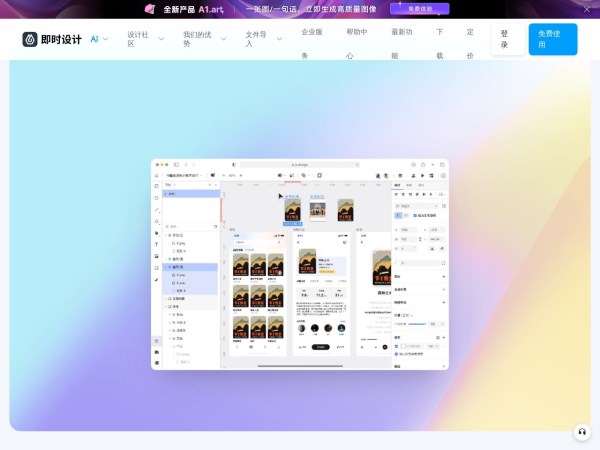Expand the AI dropdown menu
The image size is (600, 450).
coord(99,39)
